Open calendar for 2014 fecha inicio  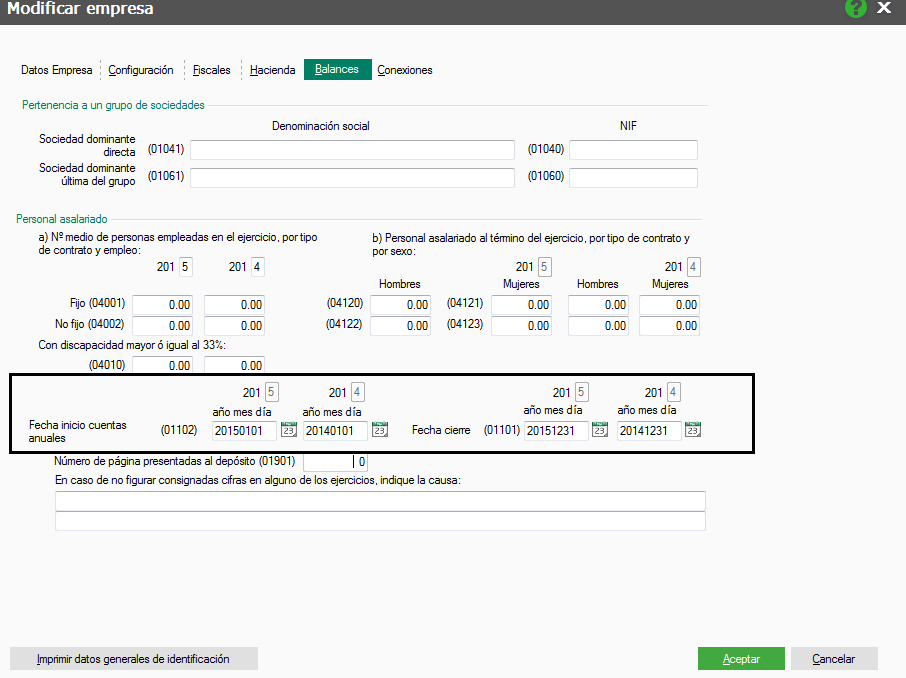[x=380, y=429]
